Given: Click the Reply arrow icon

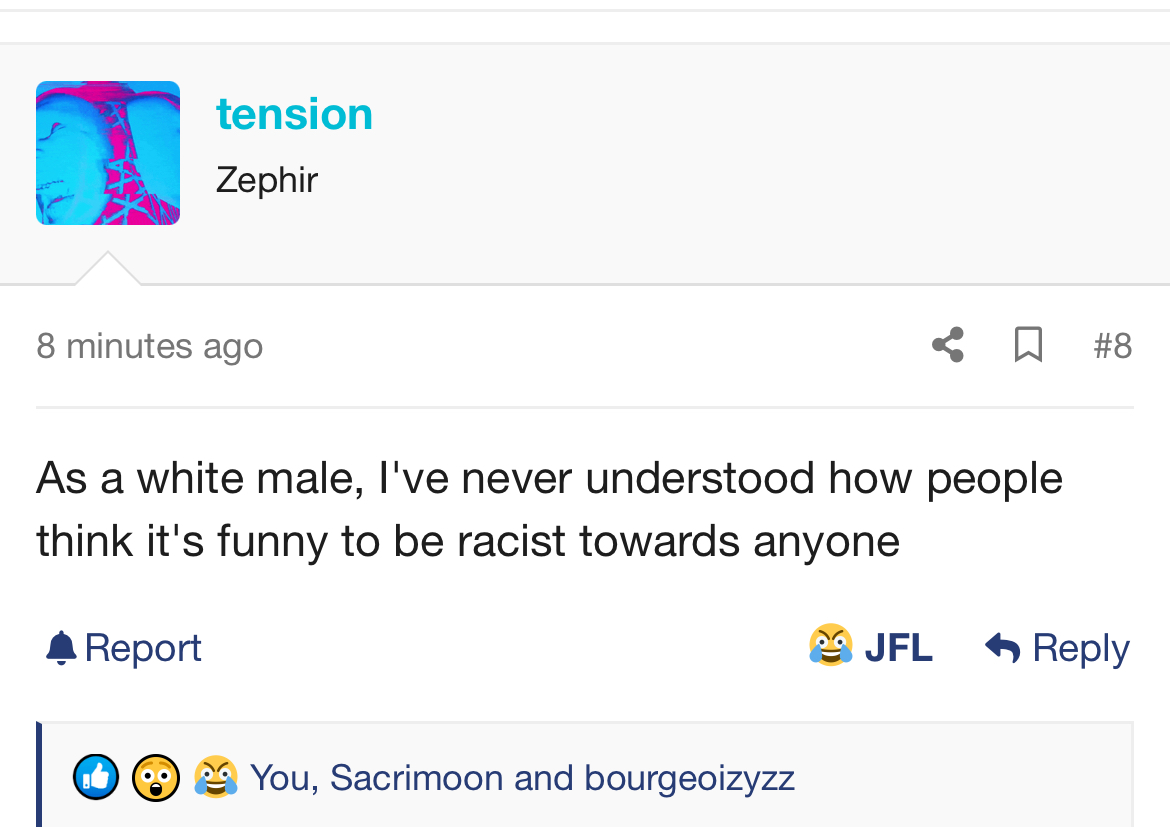Looking at the screenshot, I should 1002,648.
